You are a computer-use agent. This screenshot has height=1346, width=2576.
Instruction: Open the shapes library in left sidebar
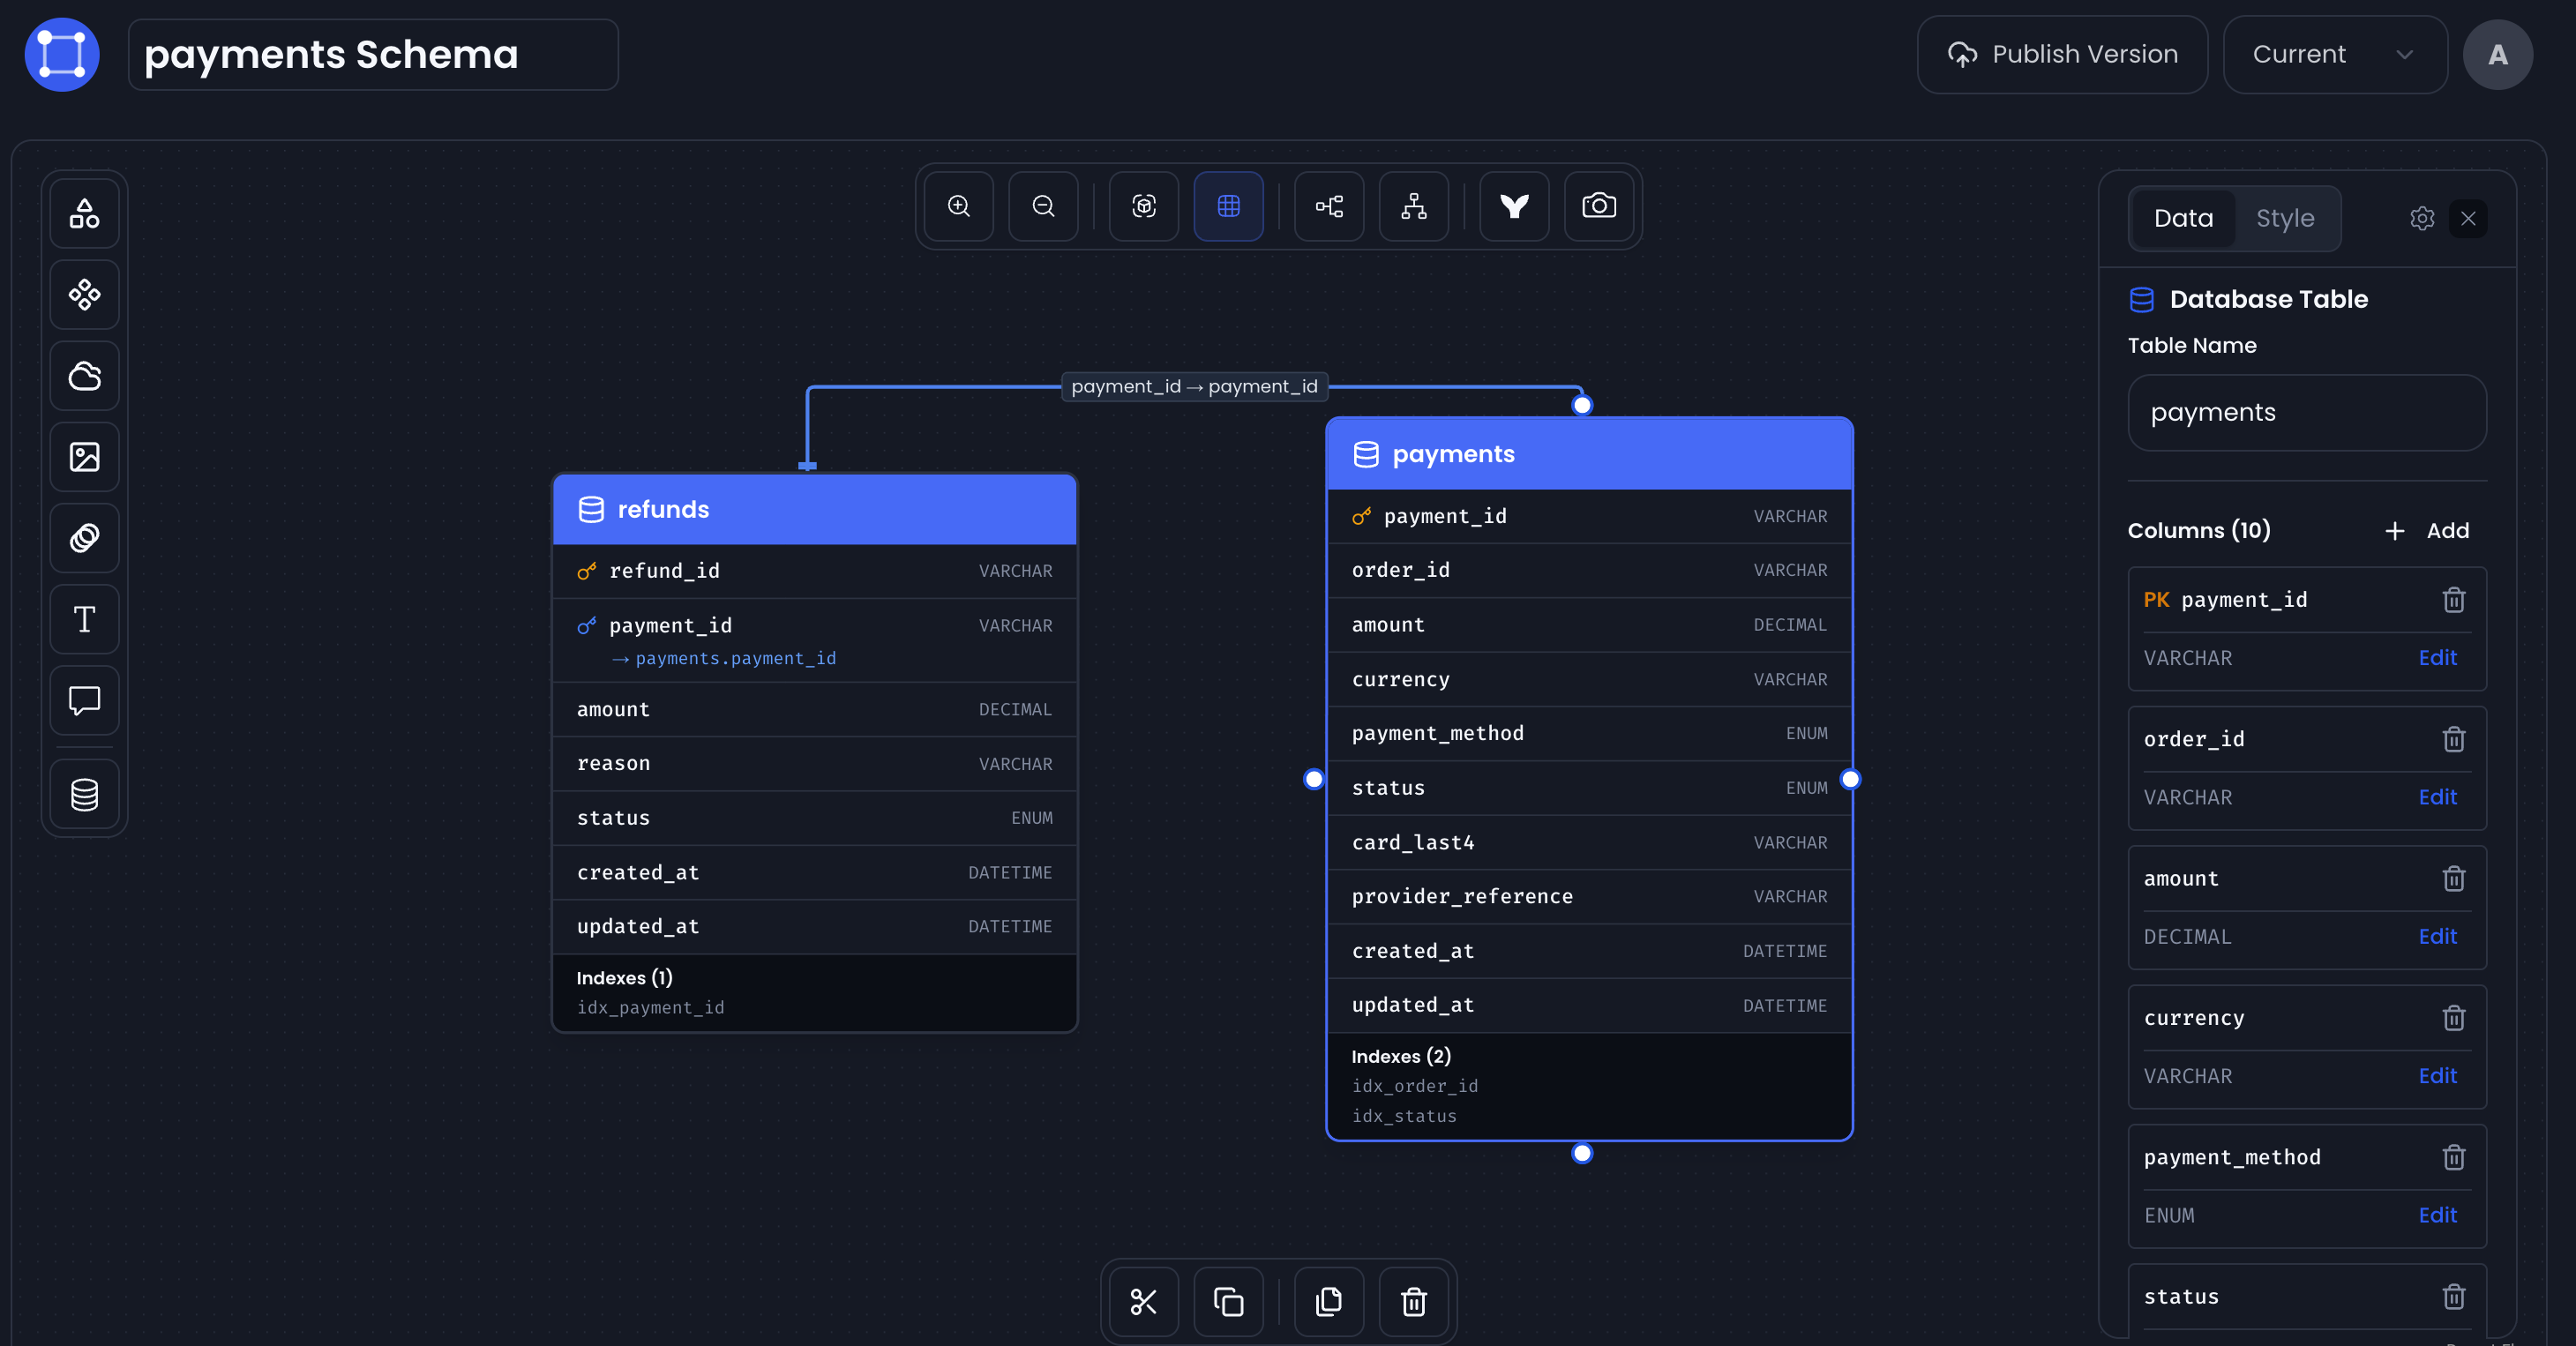(84, 213)
